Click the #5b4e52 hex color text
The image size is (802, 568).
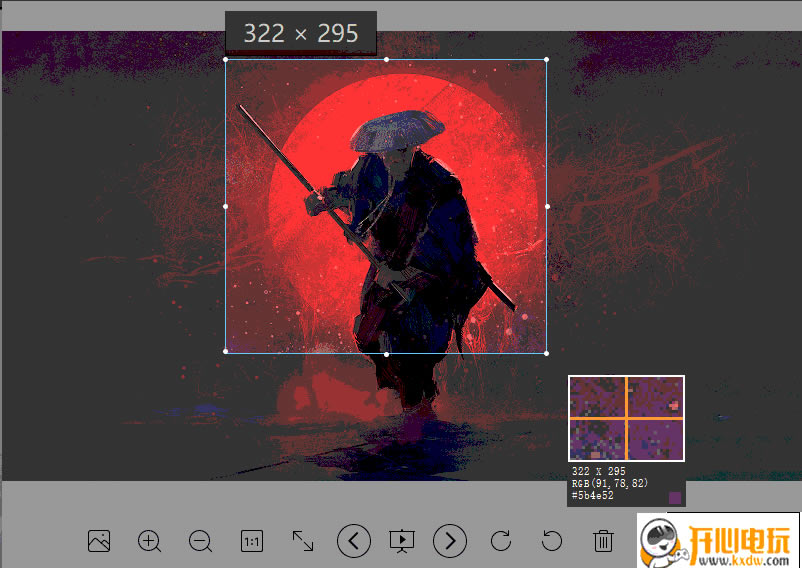pyautogui.click(x=592, y=495)
